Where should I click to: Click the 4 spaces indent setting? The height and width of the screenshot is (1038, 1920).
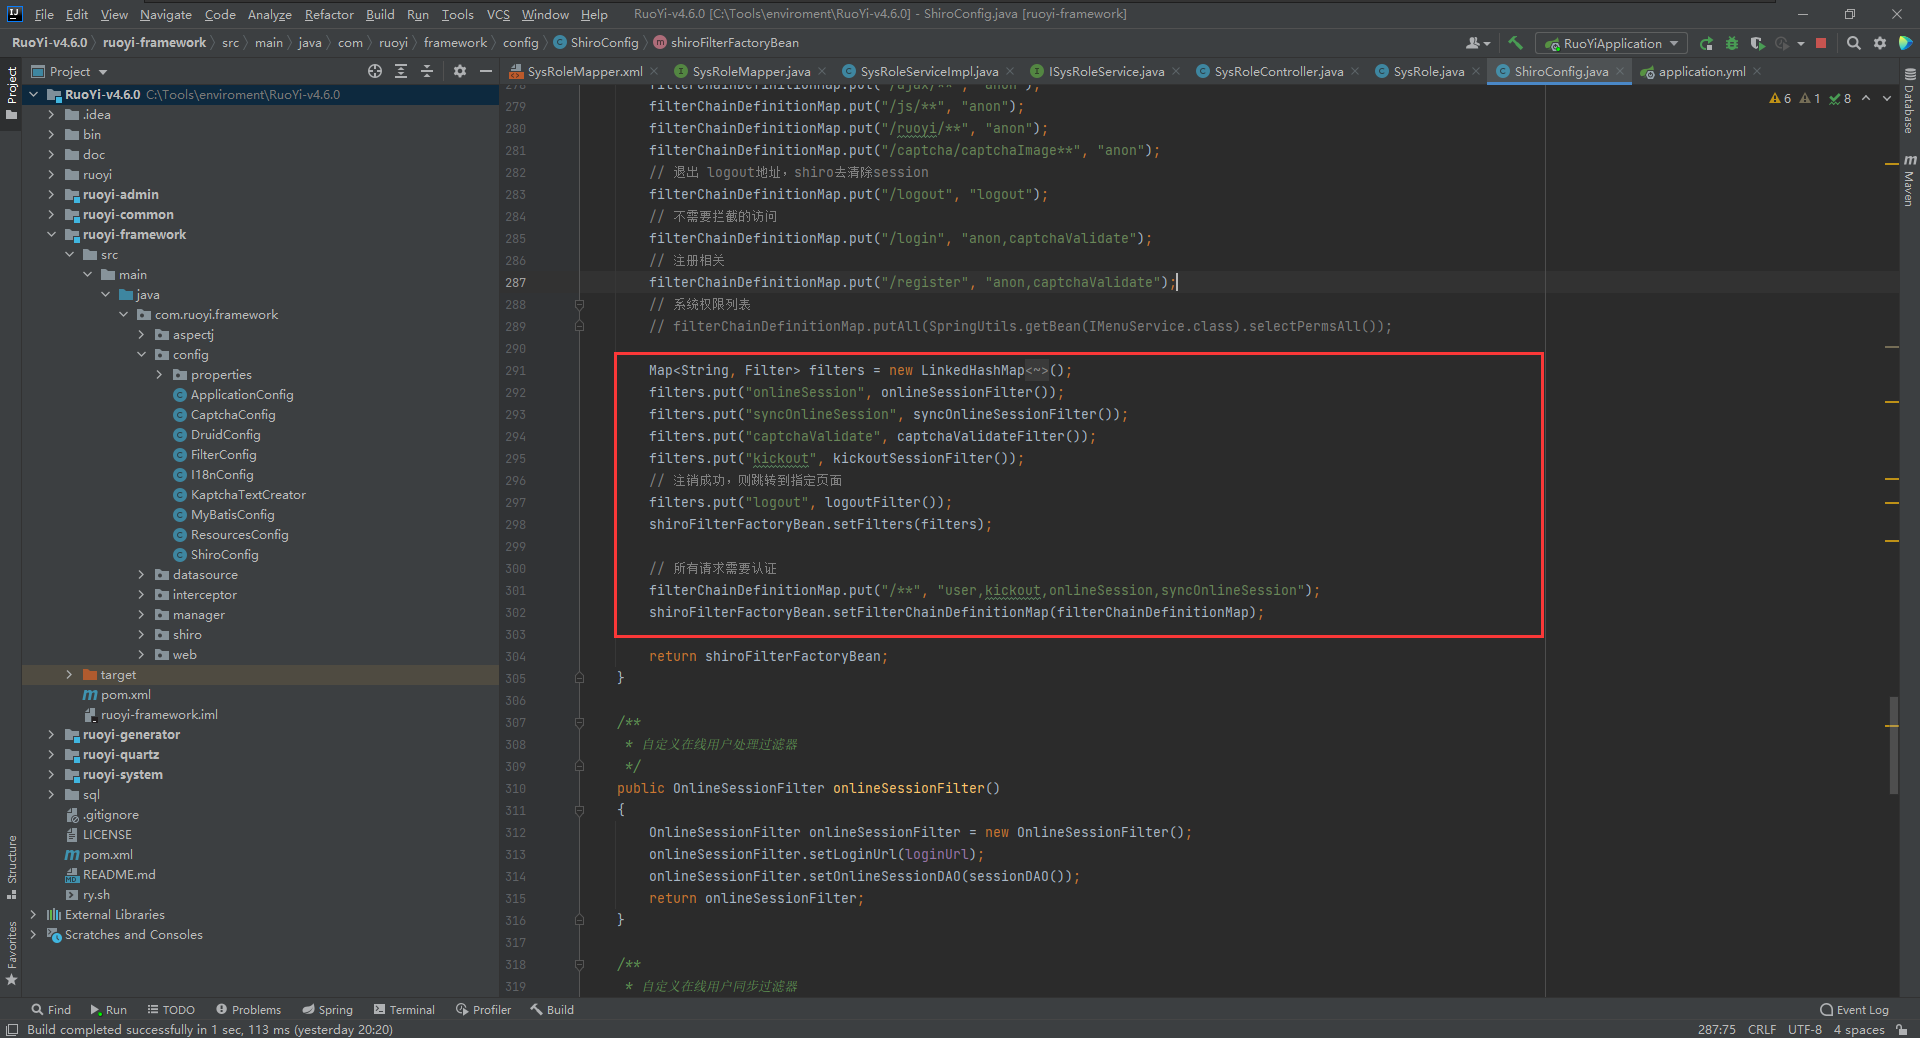click(1858, 1029)
